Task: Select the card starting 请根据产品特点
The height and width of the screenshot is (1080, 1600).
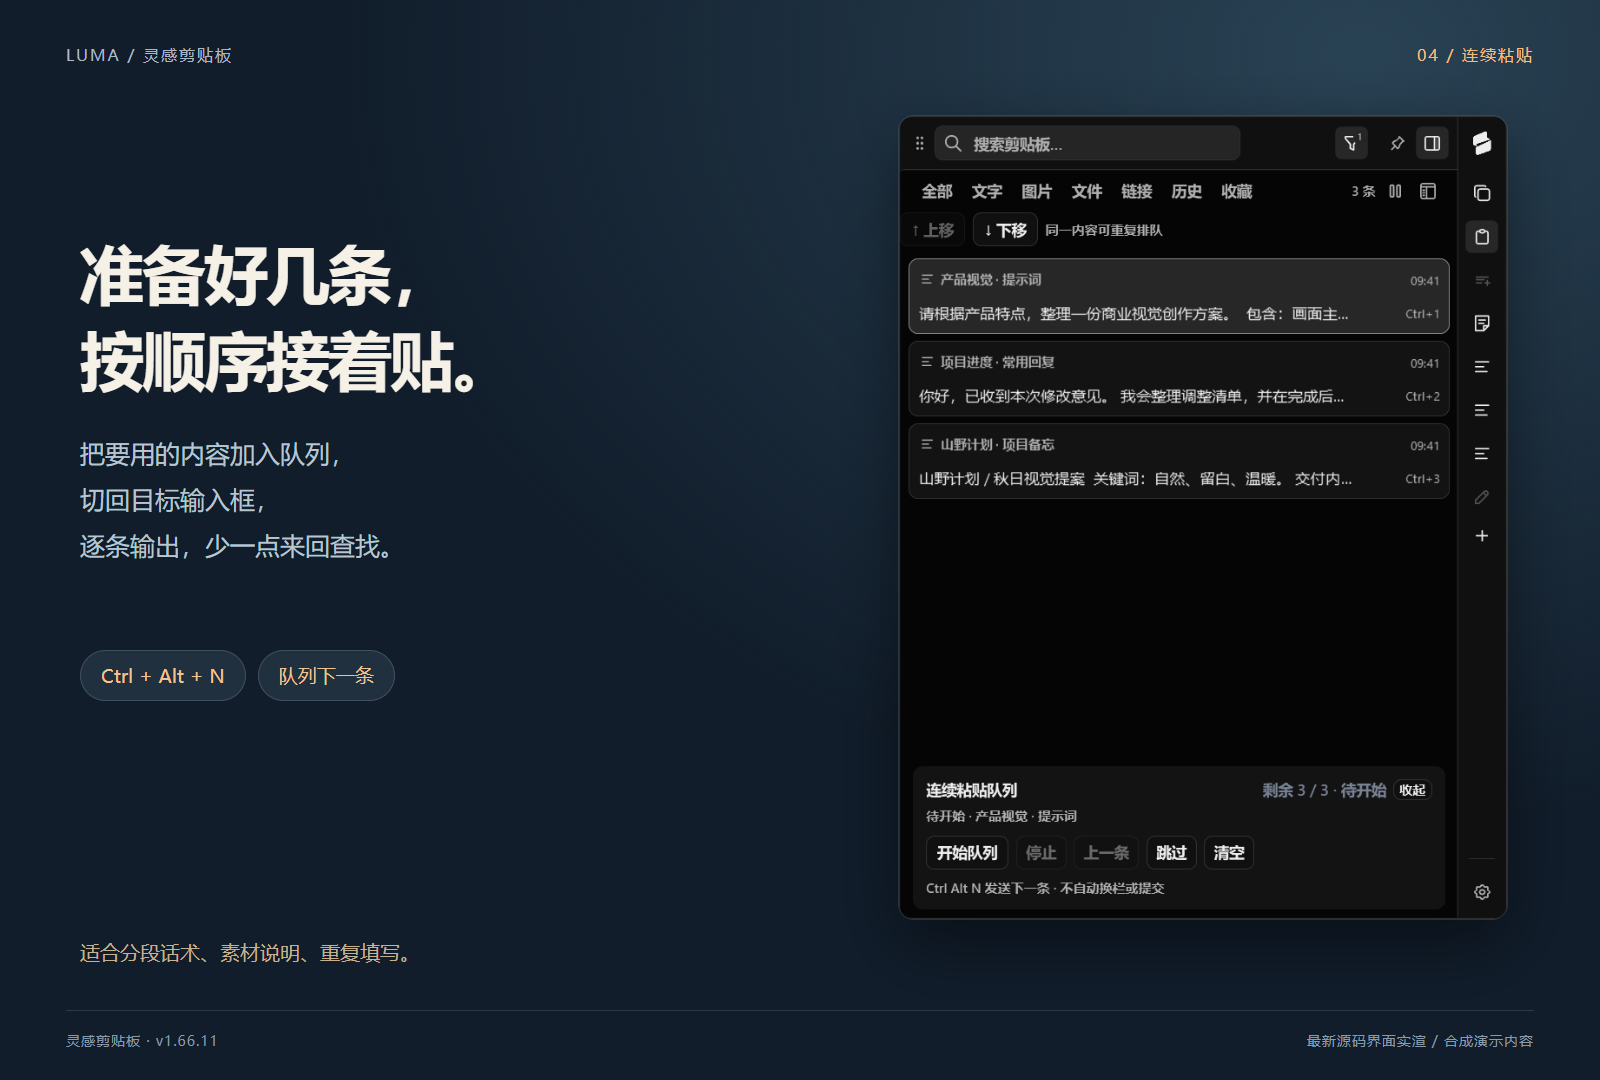Action: pos(1179,296)
